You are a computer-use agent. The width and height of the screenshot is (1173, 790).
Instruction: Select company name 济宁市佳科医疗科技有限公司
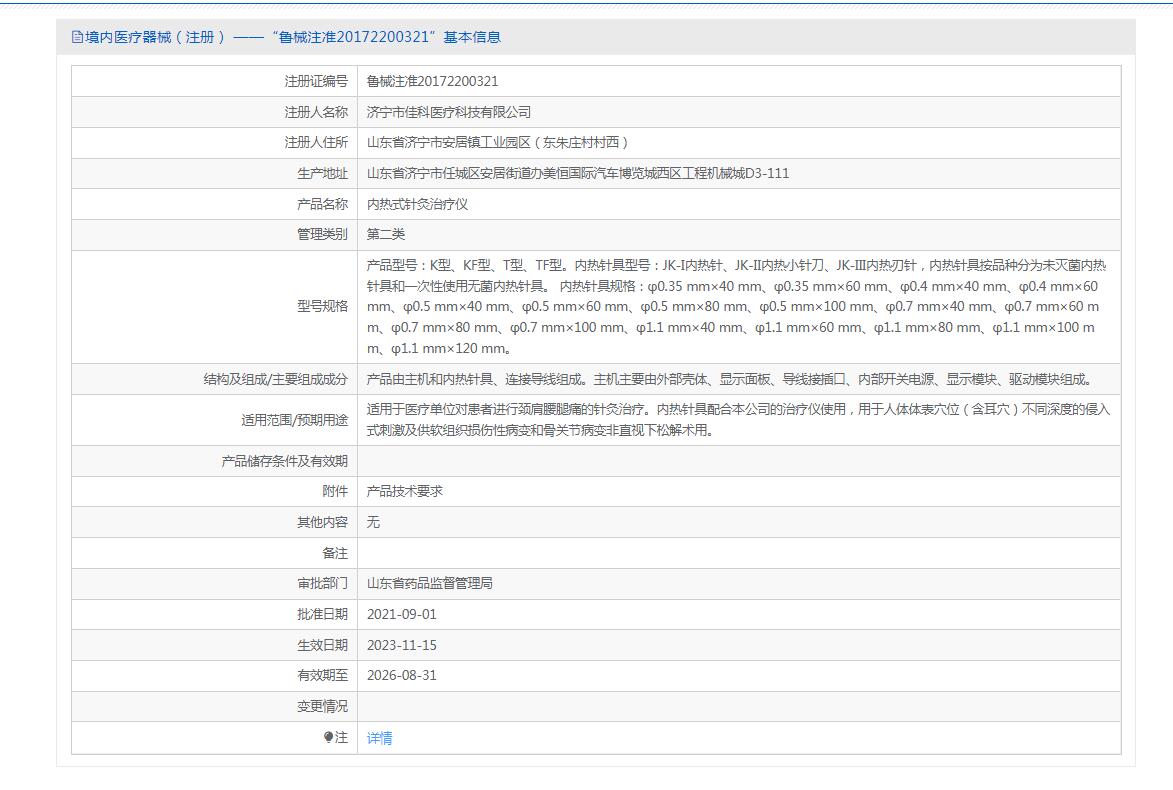pyautogui.click(x=449, y=111)
